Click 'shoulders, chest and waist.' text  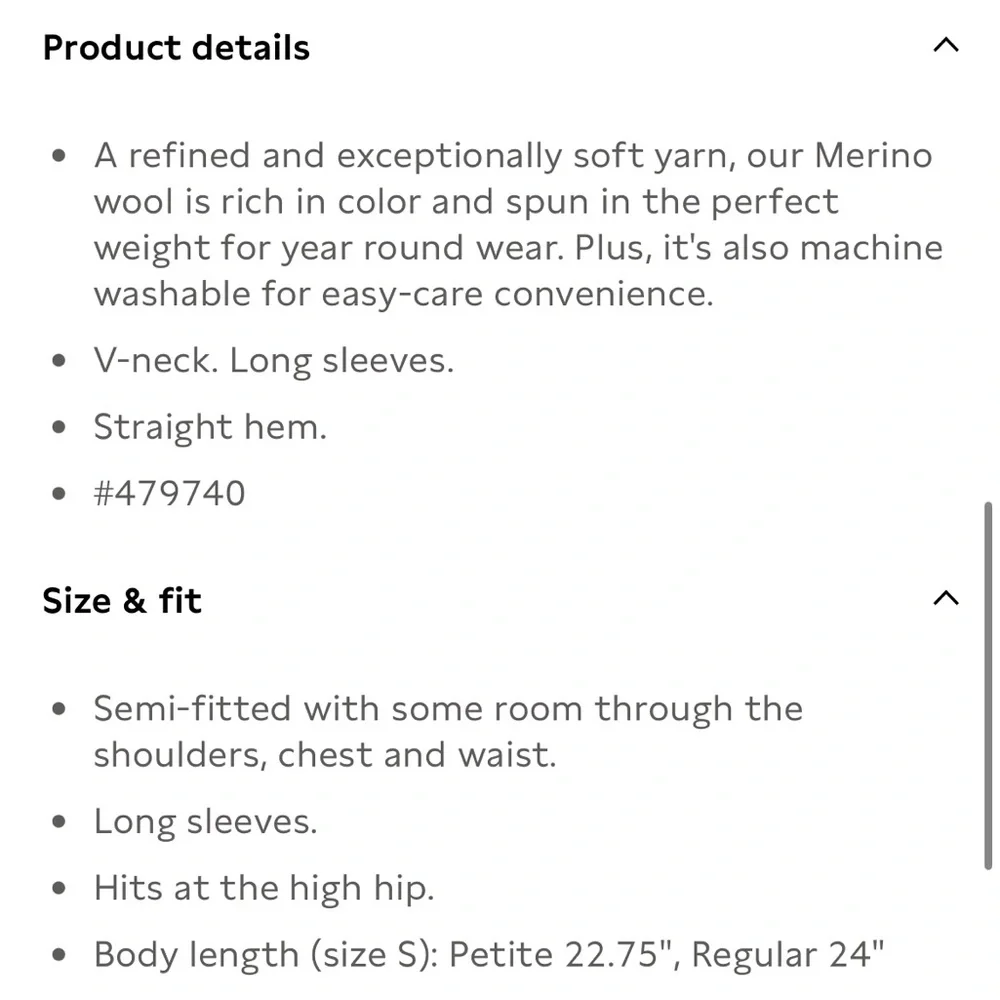coord(324,755)
